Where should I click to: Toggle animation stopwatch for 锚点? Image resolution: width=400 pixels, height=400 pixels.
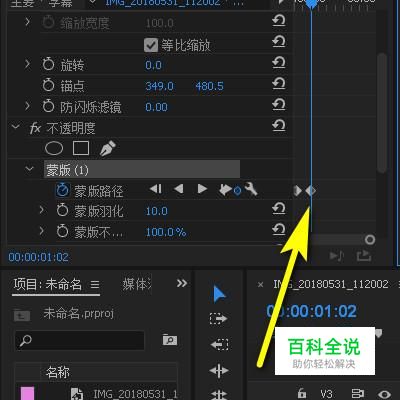[x=48, y=85]
